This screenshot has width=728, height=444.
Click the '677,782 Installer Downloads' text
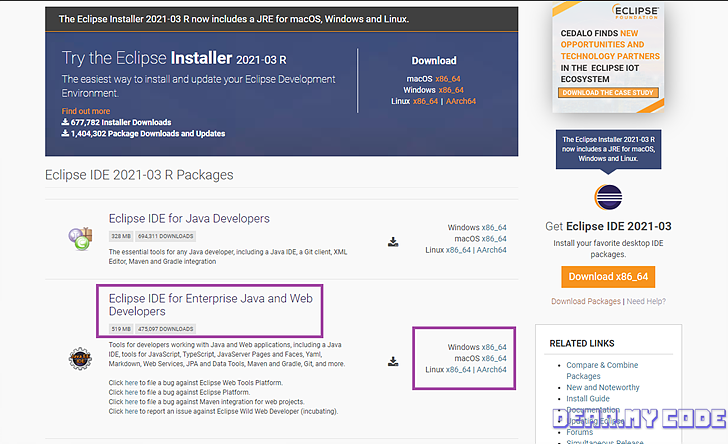tap(121, 123)
